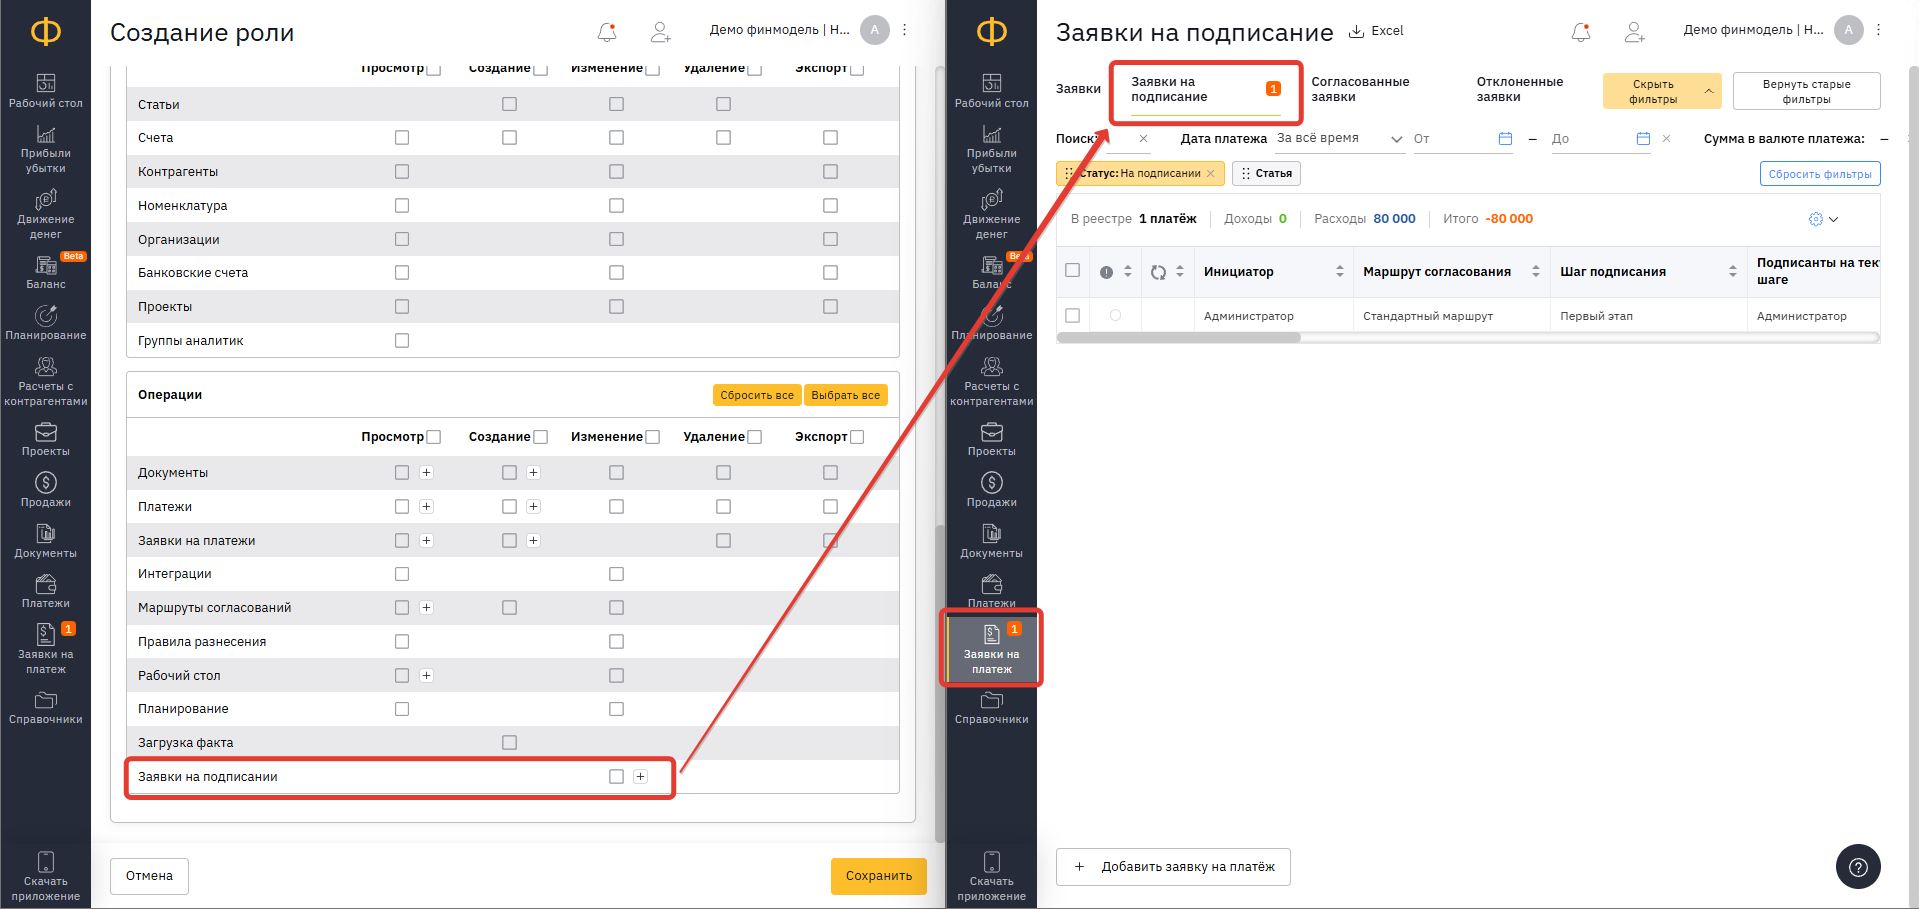Tick Создание checkbox in Загрузка факта row

(510, 743)
